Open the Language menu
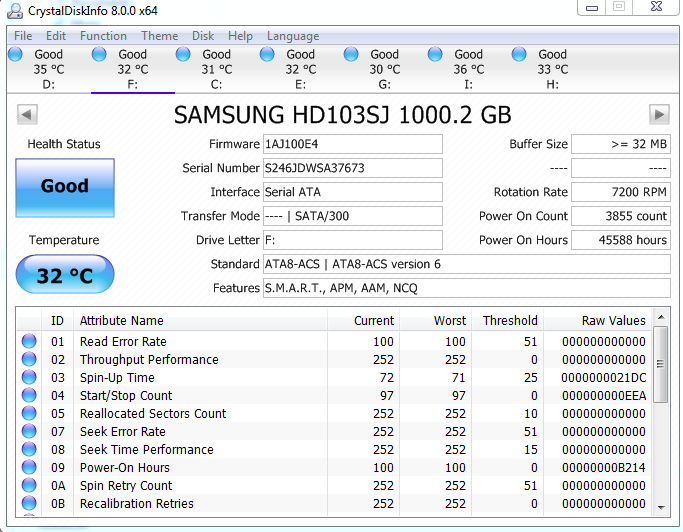The image size is (683, 532). 292,35
